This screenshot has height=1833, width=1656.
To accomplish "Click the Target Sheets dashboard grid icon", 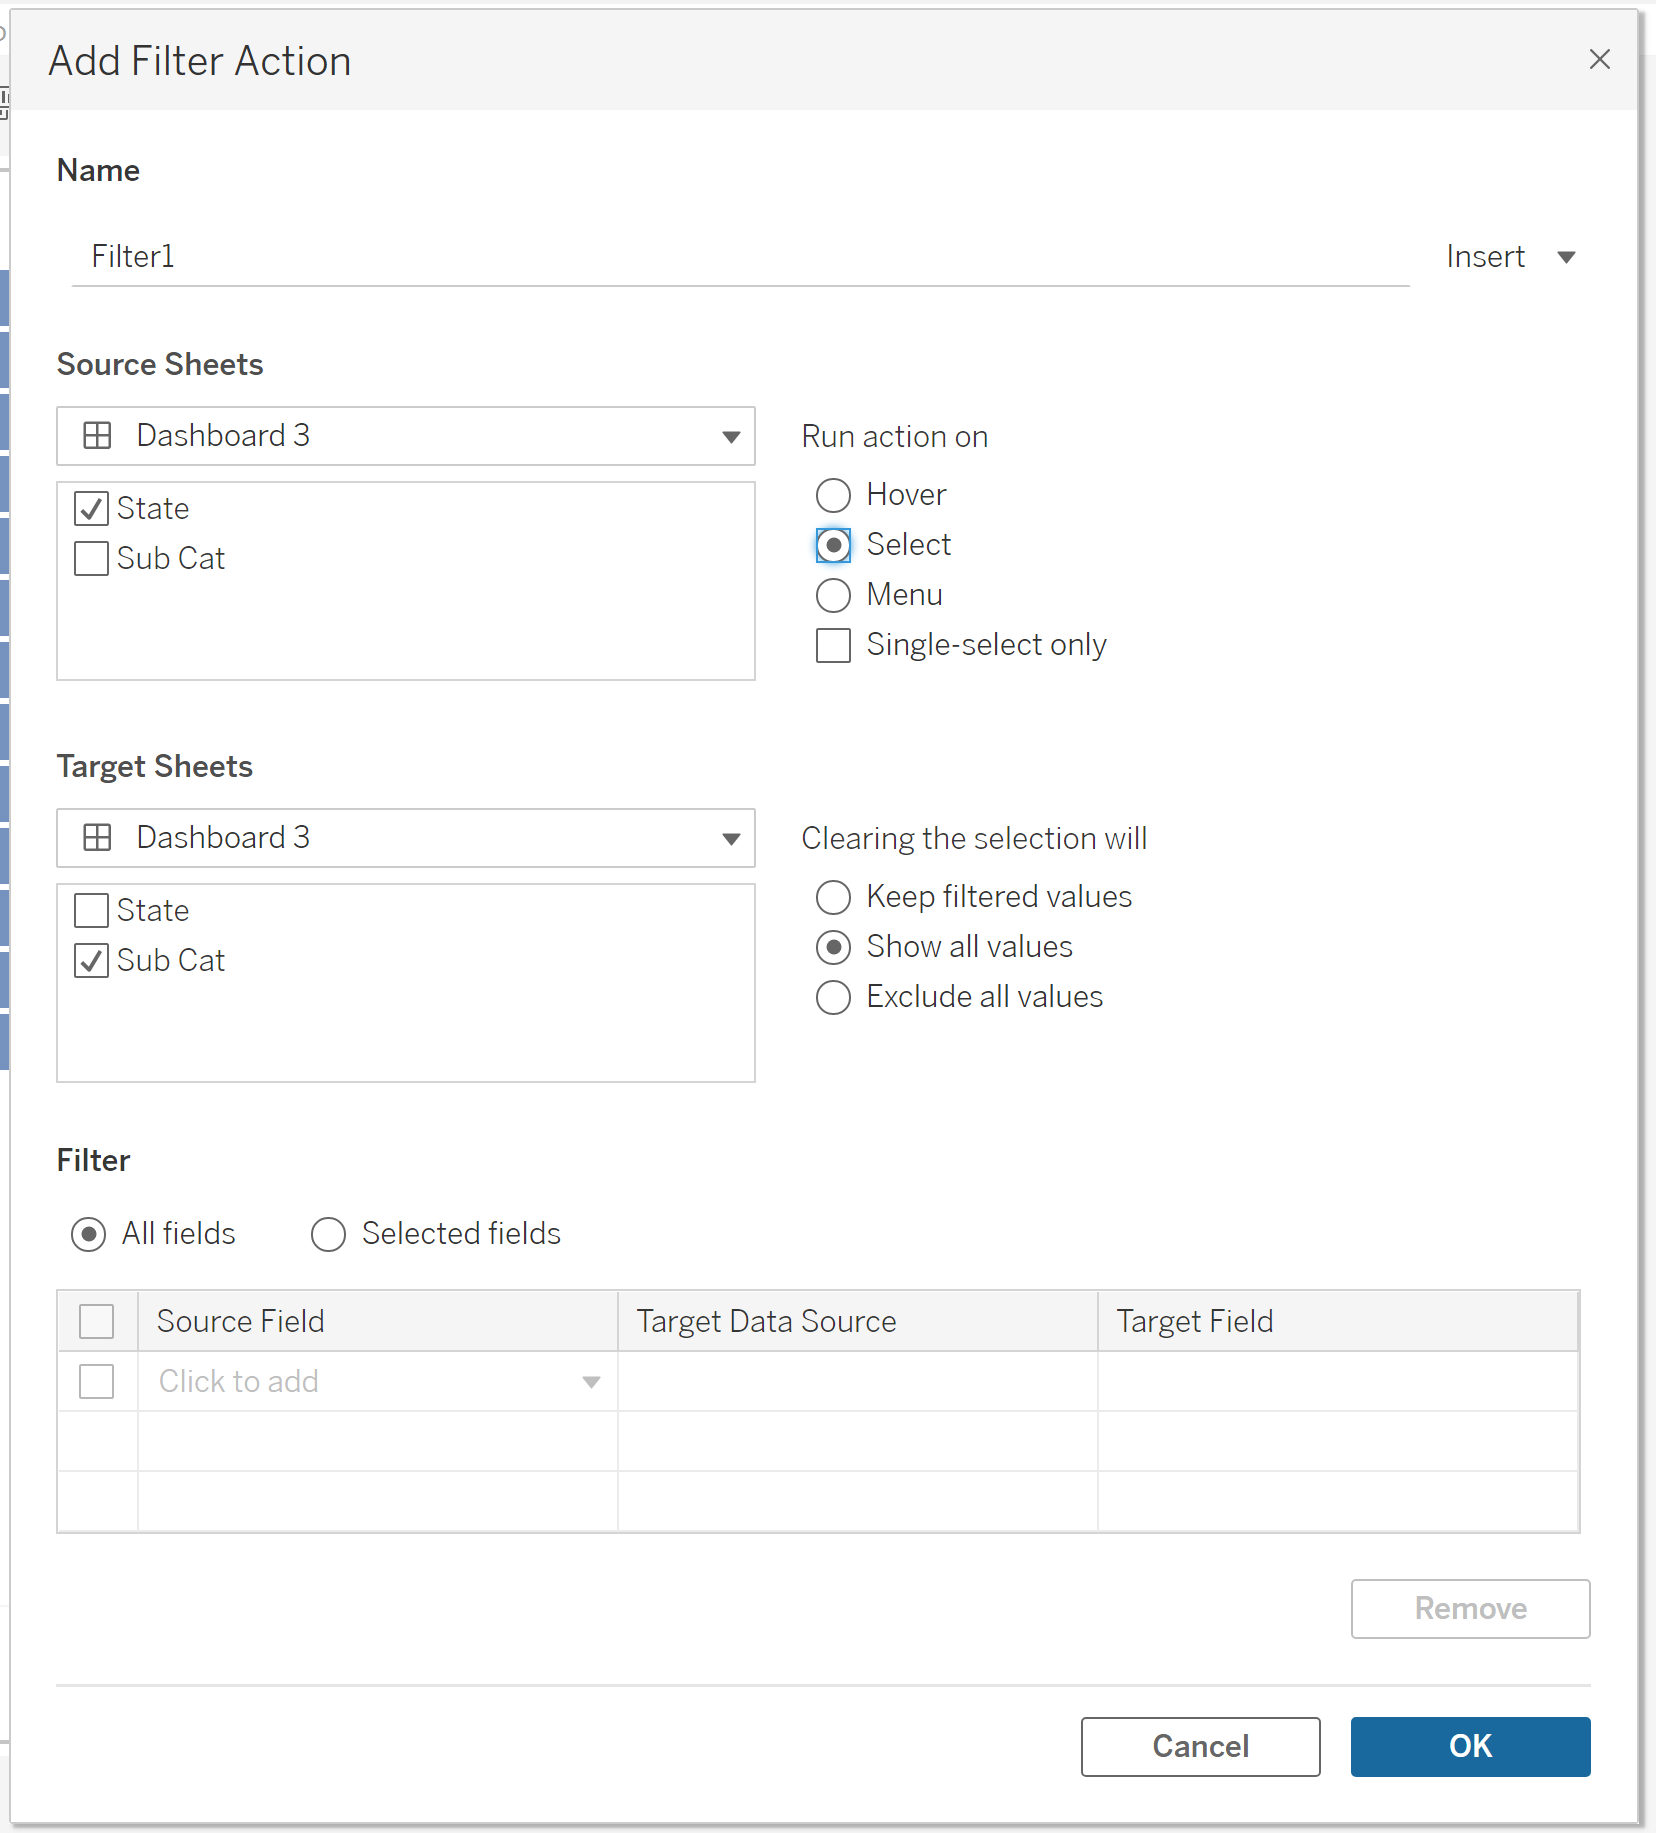I will (x=97, y=838).
